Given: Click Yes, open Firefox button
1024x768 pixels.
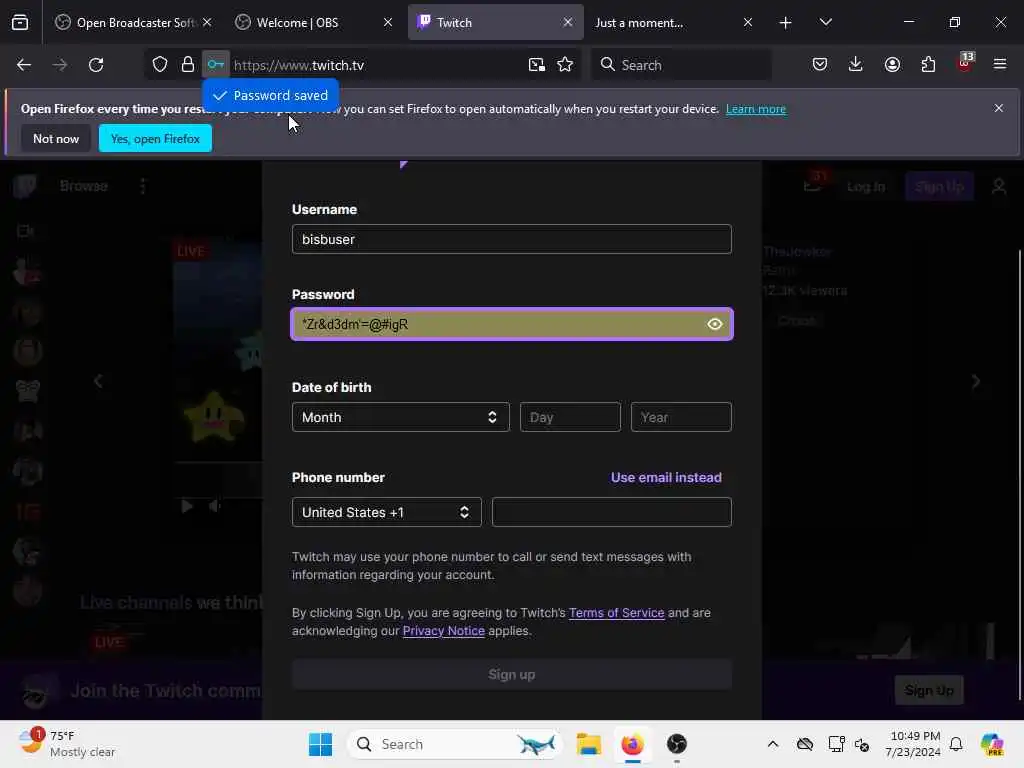Looking at the screenshot, I should click(155, 138).
